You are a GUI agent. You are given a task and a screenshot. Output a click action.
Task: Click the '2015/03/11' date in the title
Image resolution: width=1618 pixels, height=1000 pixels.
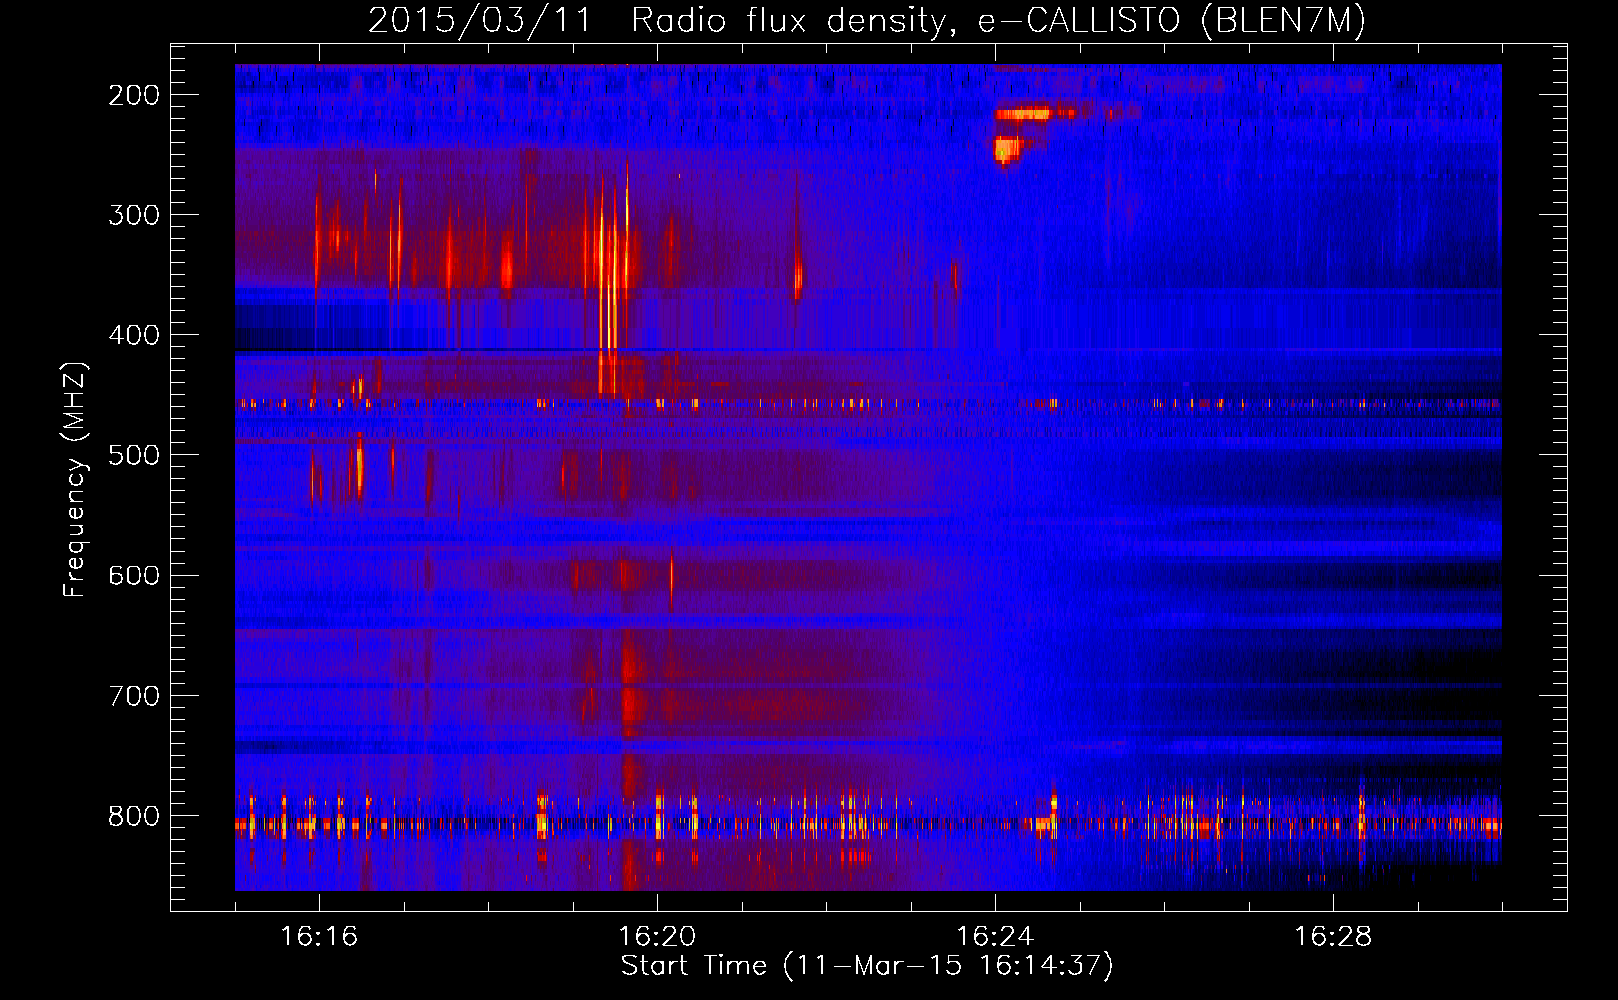coord(480,20)
